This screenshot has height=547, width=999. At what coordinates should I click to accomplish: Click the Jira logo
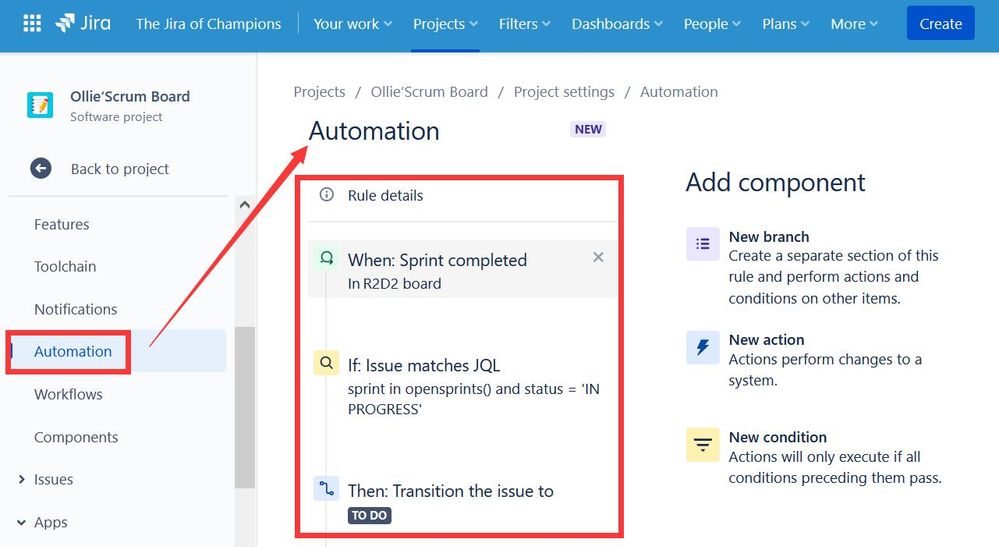point(83,24)
